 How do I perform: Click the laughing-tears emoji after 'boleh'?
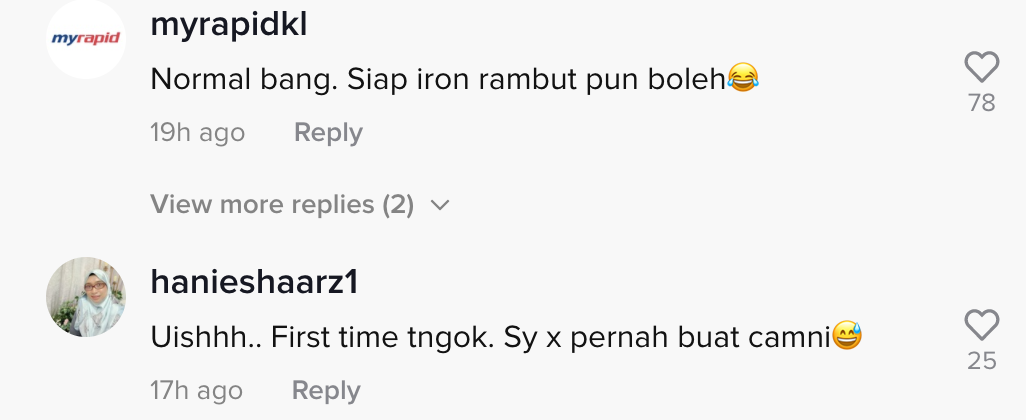click(x=743, y=77)
